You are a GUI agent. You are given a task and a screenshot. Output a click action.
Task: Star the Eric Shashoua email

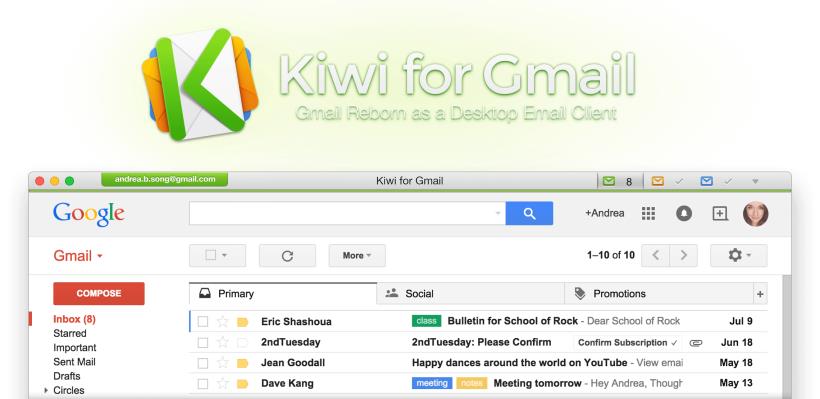(222, 322)
